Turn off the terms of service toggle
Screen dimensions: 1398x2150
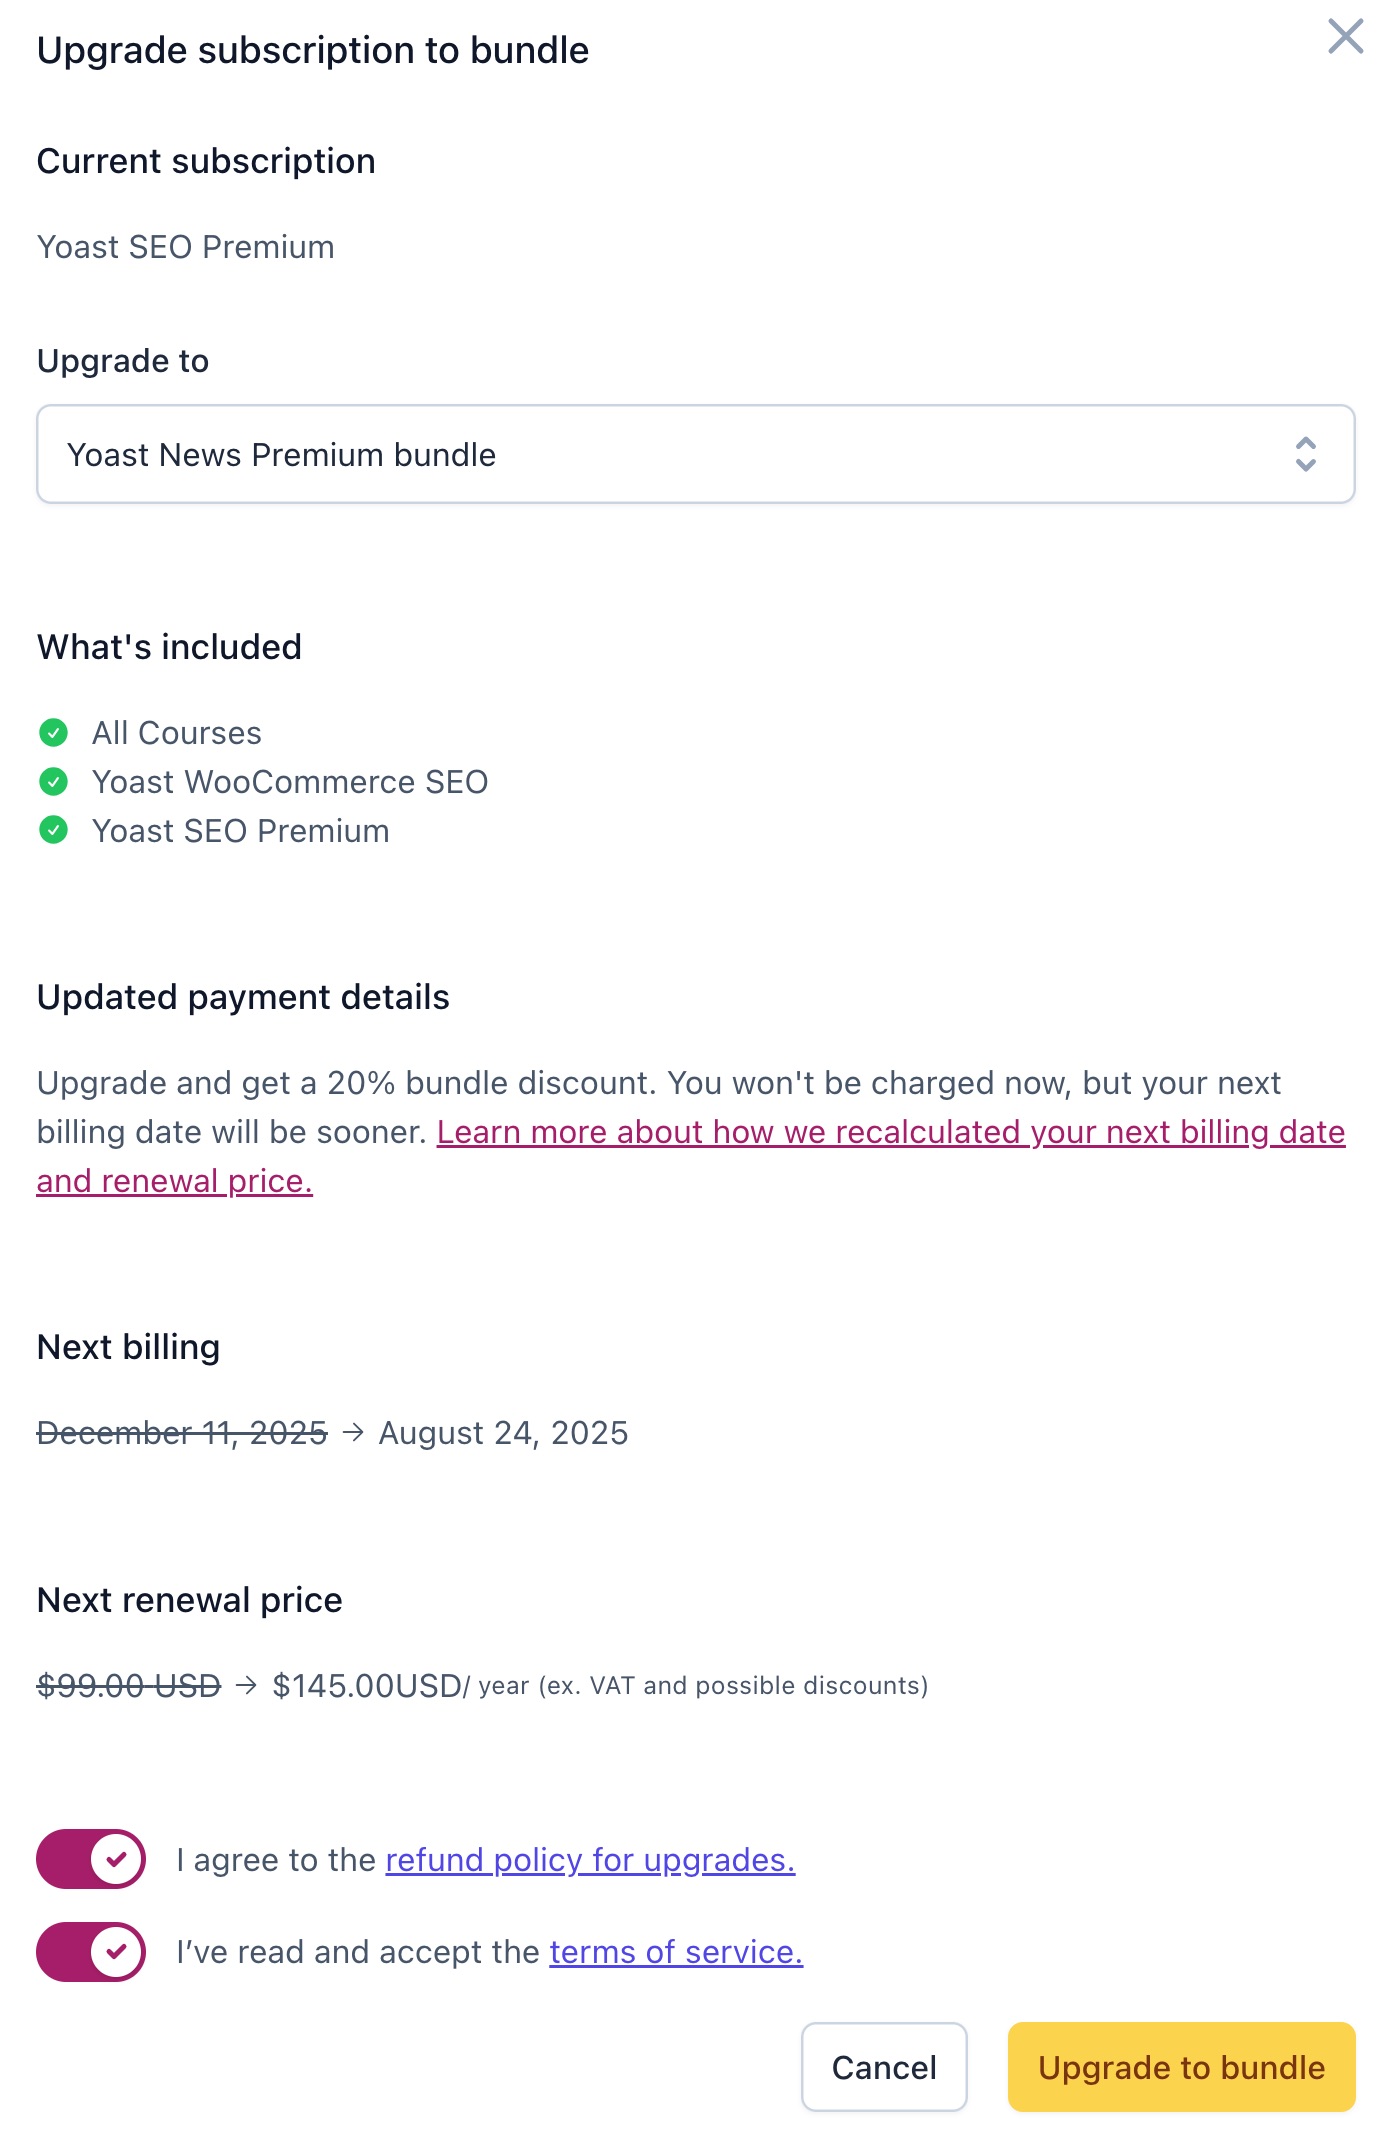click(90, 1951)
